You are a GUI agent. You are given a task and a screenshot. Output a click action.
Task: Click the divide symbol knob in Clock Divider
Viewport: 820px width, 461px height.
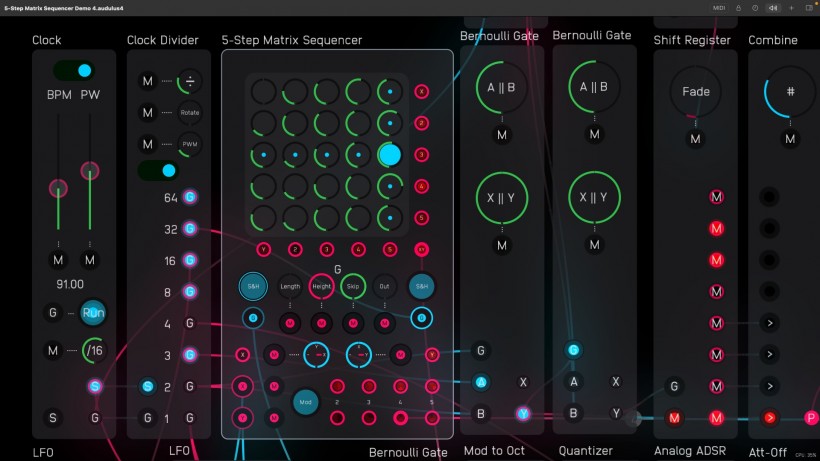pyautogui.click(x=190, y=81)
